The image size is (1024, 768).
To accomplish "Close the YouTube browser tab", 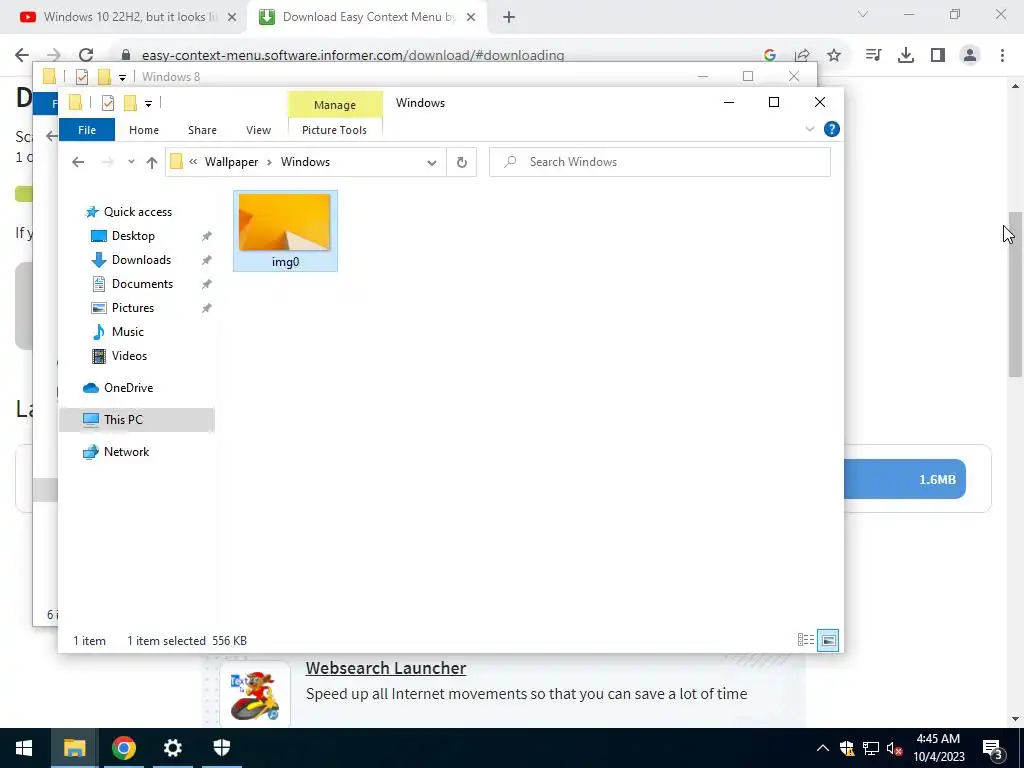I will coord(232,17).
